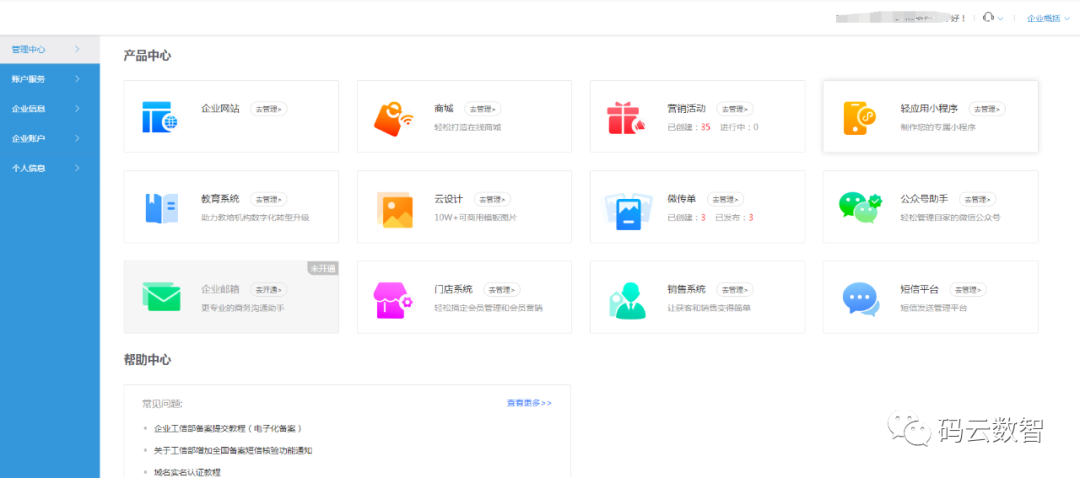Click 去开通 button for 企业邮箱

click(x=269, y=289)
